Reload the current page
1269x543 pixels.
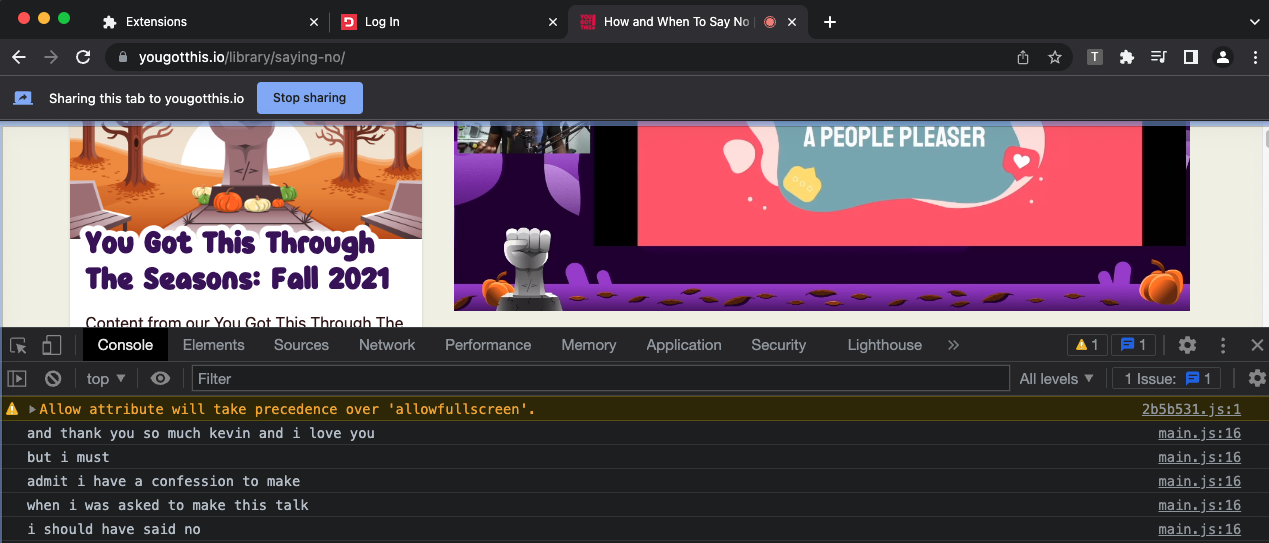83,57
